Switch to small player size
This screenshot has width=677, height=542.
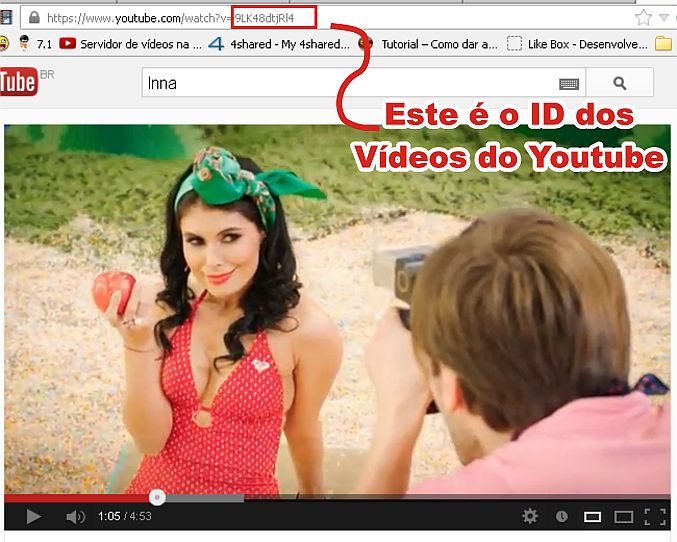point(592,517)
